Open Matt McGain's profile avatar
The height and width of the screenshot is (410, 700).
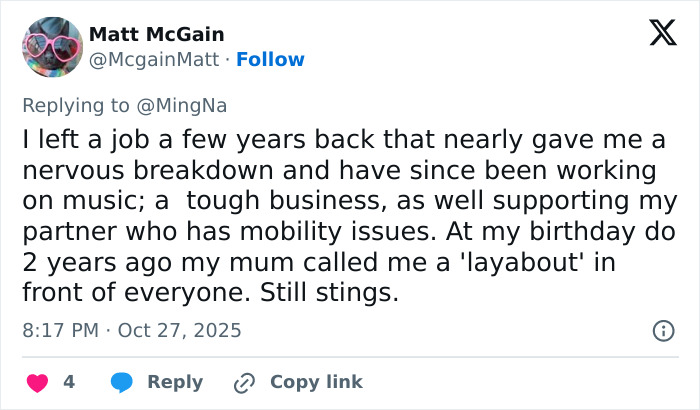tap(51, 46)
